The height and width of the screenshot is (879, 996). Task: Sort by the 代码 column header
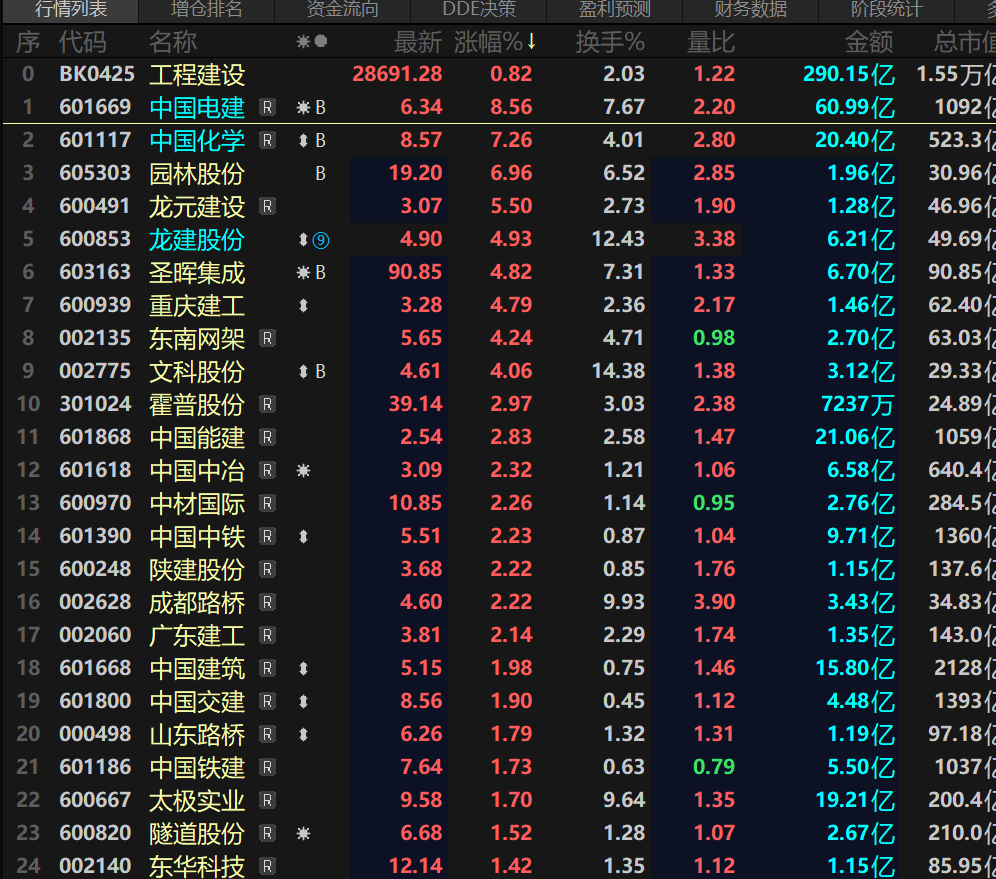pyautogui.click(x=83, y=42)
